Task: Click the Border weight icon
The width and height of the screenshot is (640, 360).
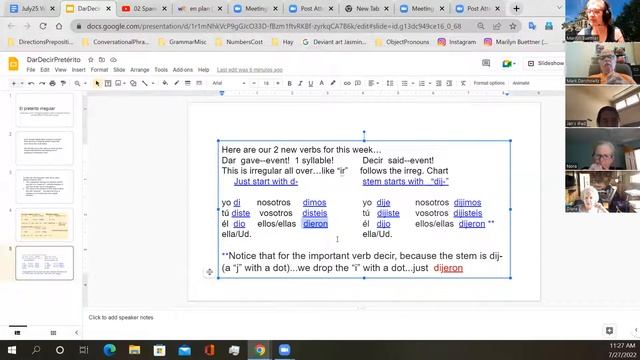Action: [188, 83]
